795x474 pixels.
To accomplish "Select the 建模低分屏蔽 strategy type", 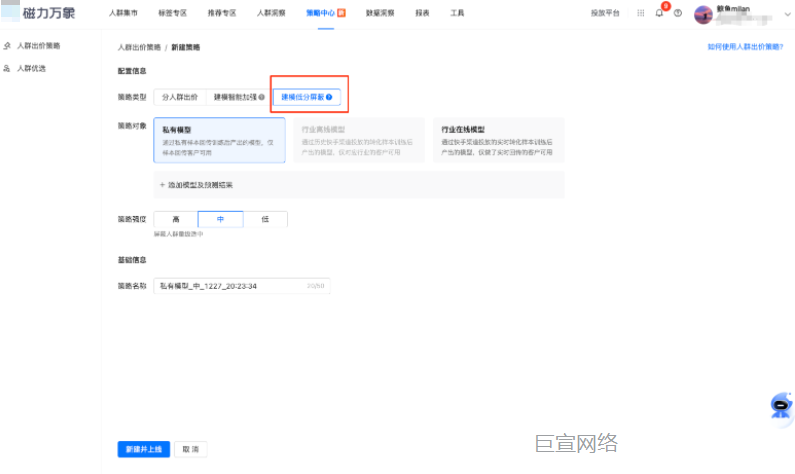I will pyautogui.click(x=307, y=97).
